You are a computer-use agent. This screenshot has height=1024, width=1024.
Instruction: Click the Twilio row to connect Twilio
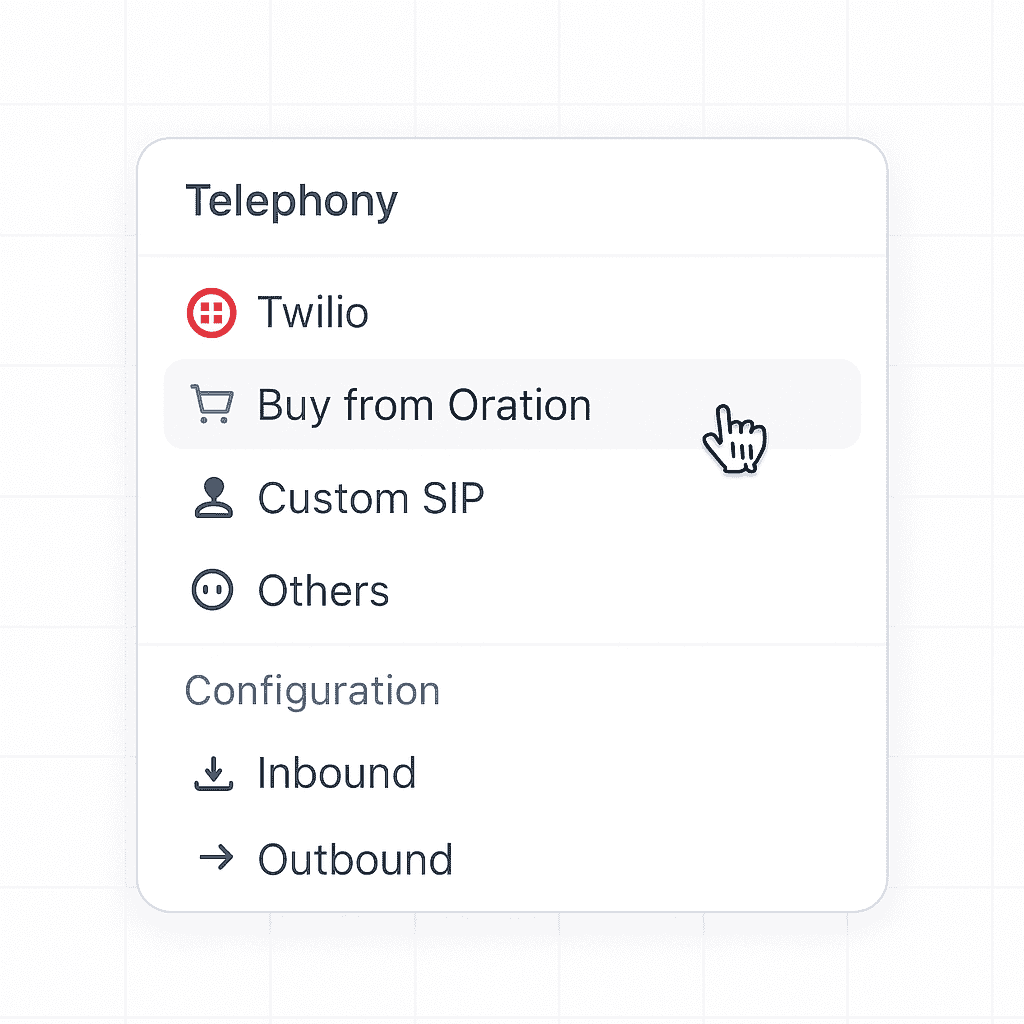pyautogui.click(x=314, y=312)
